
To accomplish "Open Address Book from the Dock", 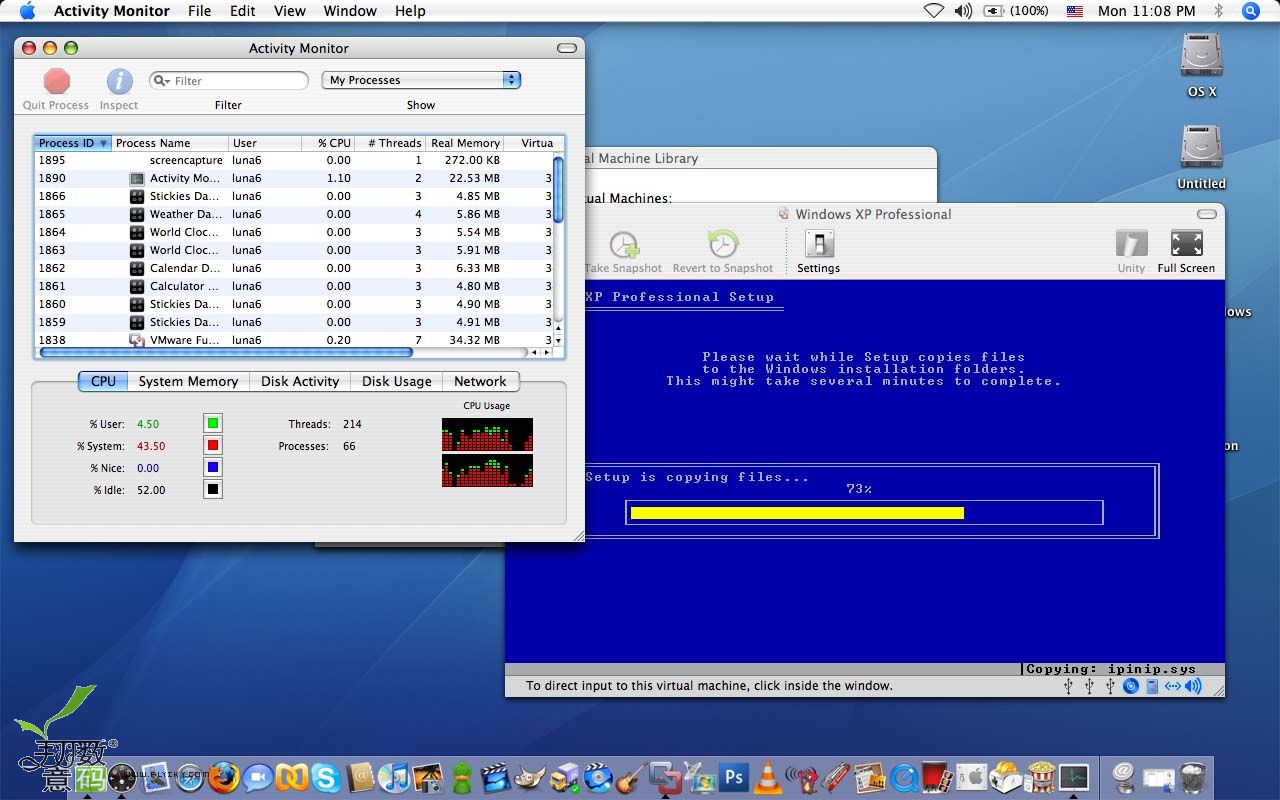I will point(361,777).
